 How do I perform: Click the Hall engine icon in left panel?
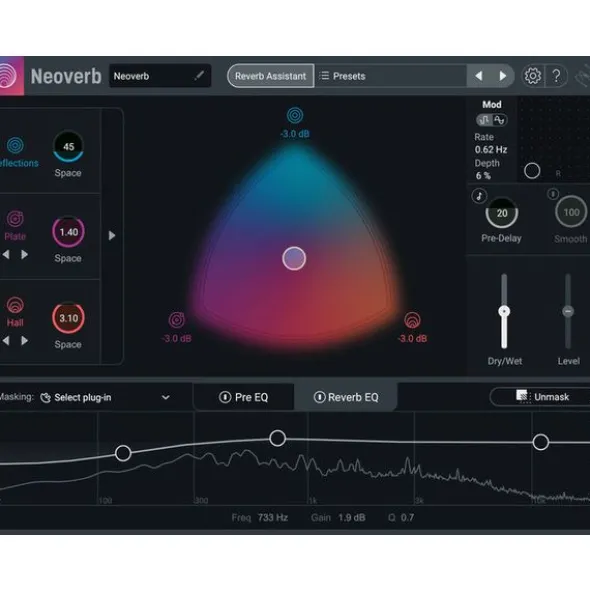[15, 305]
